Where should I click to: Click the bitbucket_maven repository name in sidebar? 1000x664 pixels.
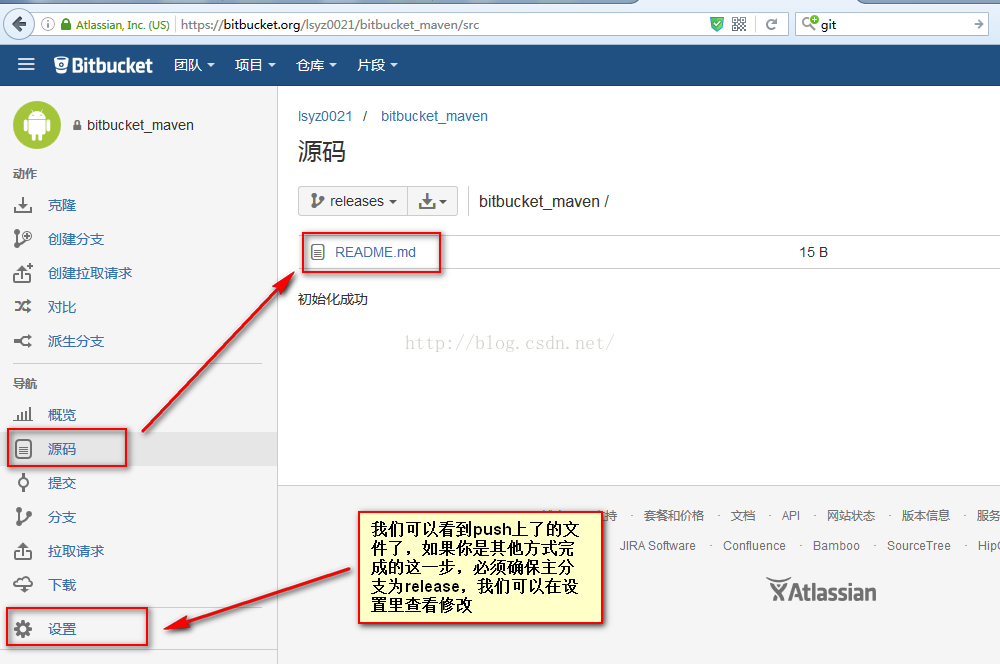[x=140, y=125]
